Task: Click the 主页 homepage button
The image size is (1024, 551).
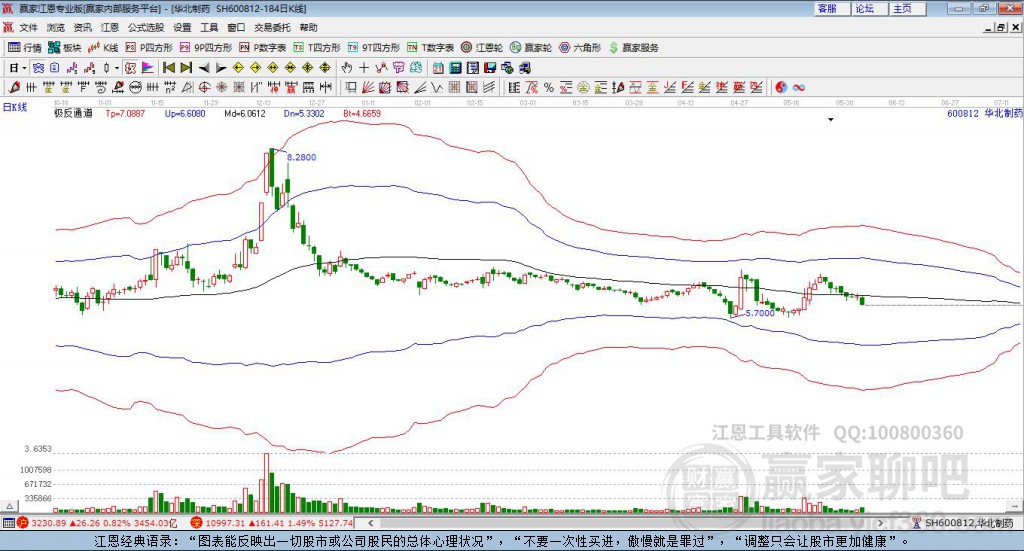Action: click(x=907, y=8)
